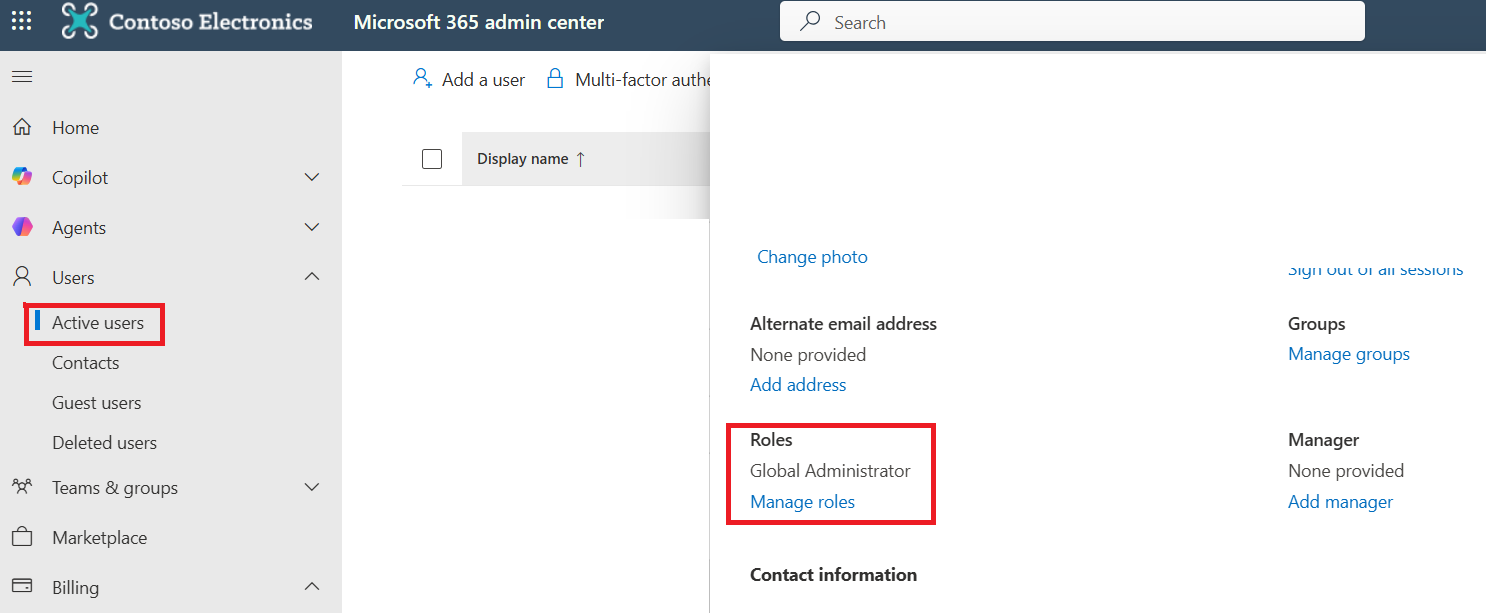Open Agents label in sidebar
This screenshot has width=1486, height=614.
tap(79, 228)
